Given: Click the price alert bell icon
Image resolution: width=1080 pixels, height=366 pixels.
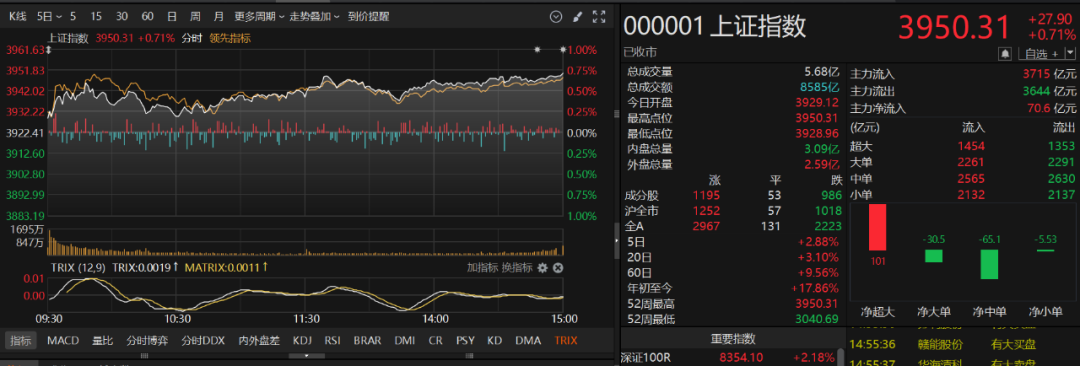Looking at the screenshot, I should click(x=1005, y=54).
